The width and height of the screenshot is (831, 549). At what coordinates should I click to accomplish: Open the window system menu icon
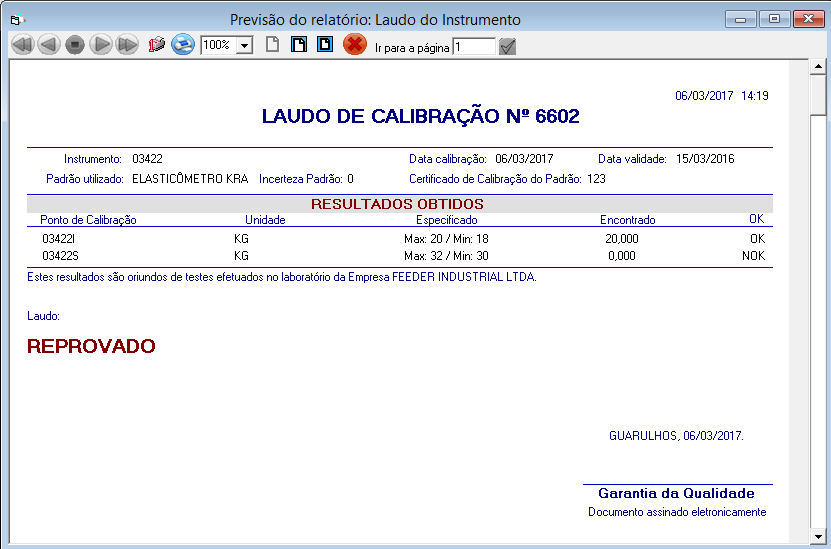point(17,20)
